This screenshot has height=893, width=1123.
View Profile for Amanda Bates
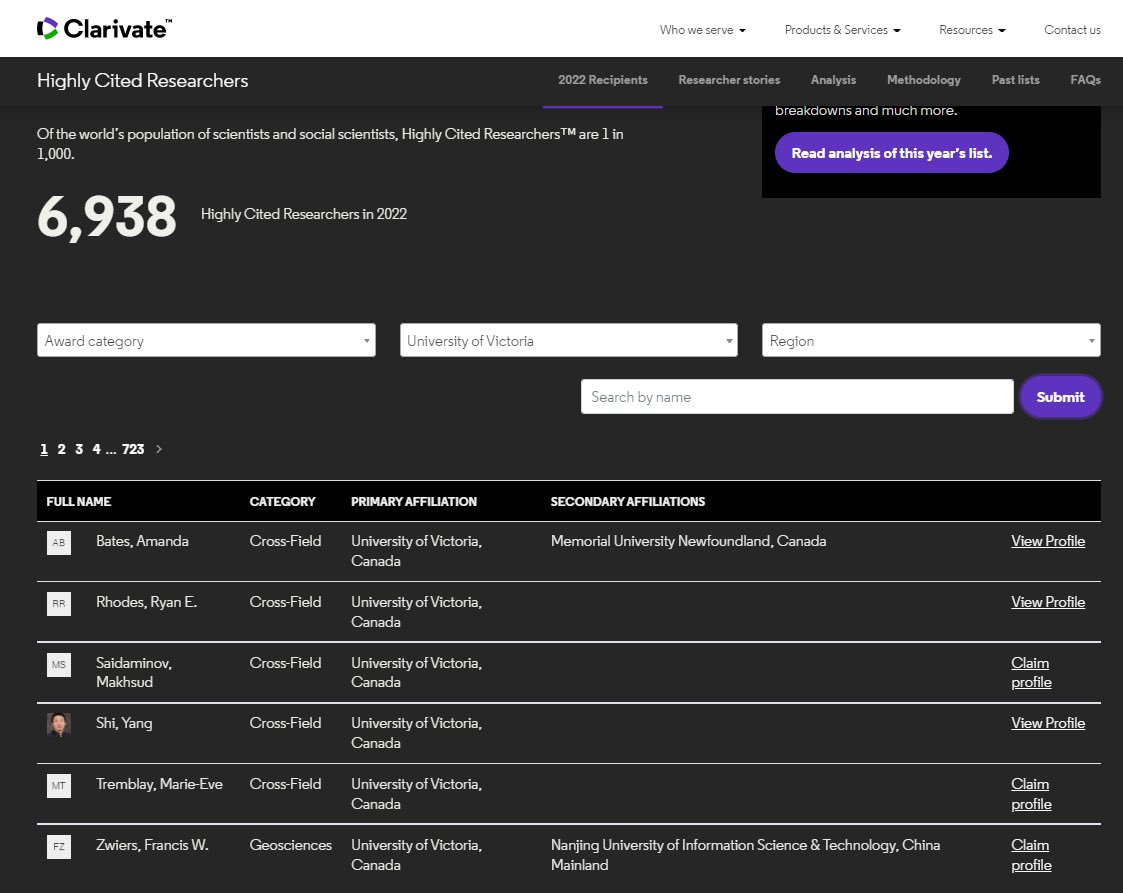click(1048, 541)
